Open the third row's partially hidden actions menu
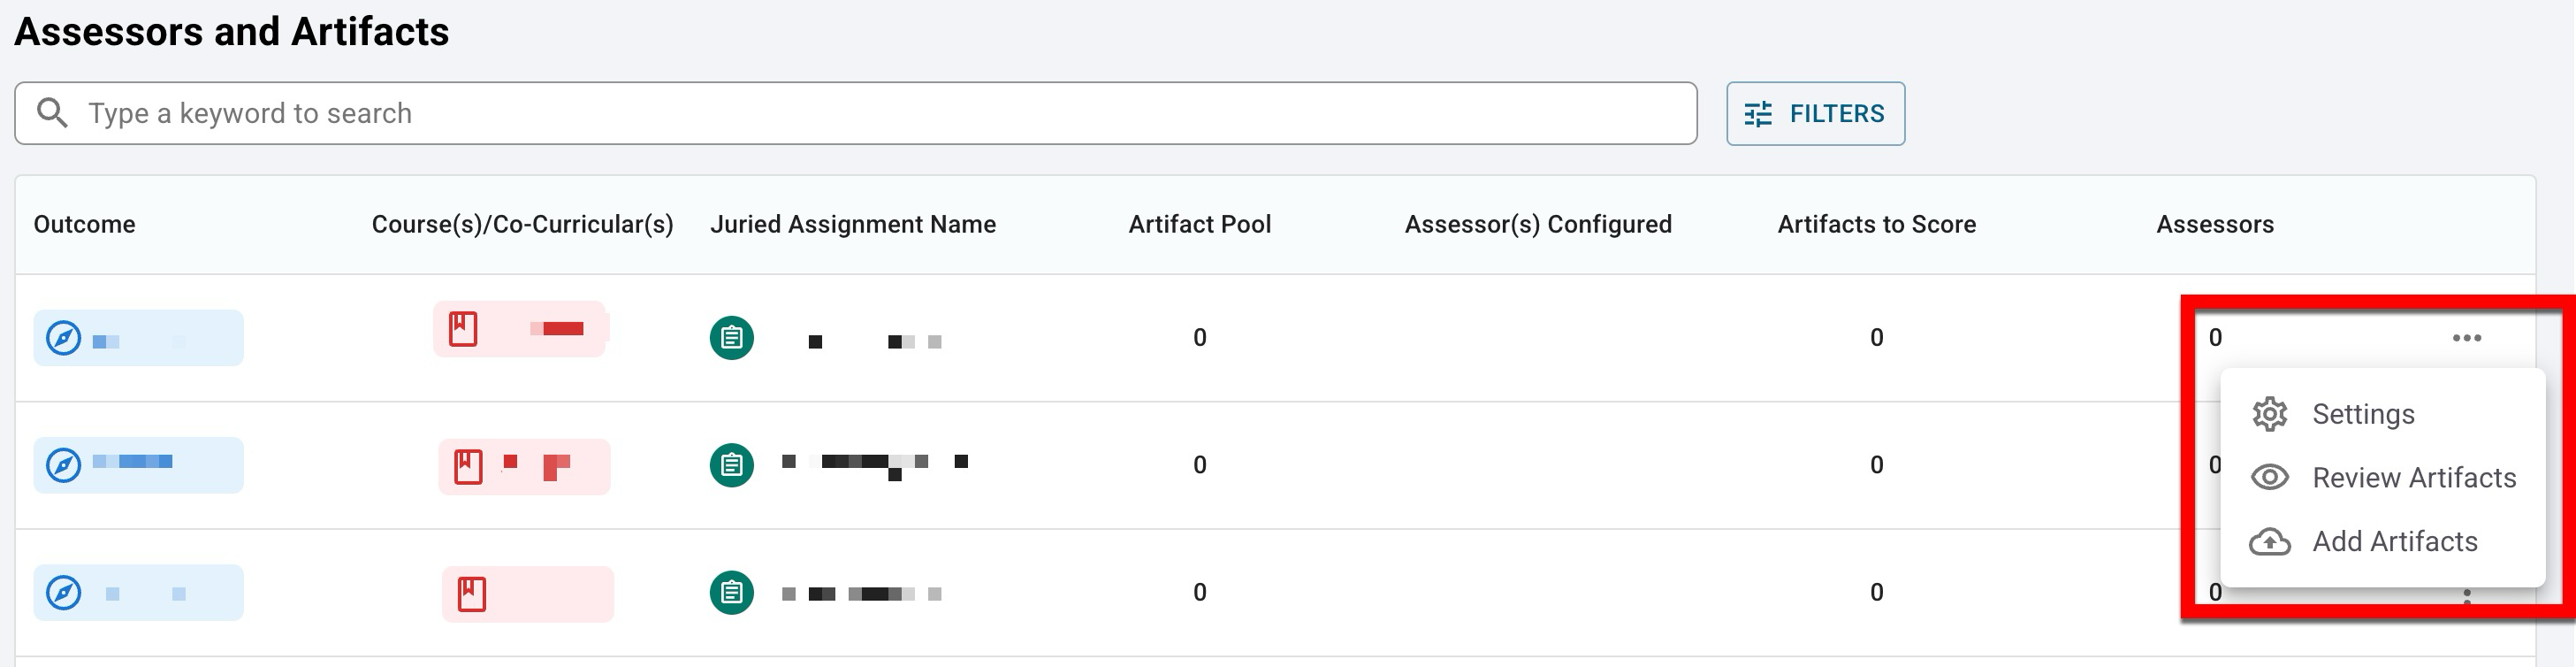Viewport: 2576px width, 667px height. pos(2466,597)
